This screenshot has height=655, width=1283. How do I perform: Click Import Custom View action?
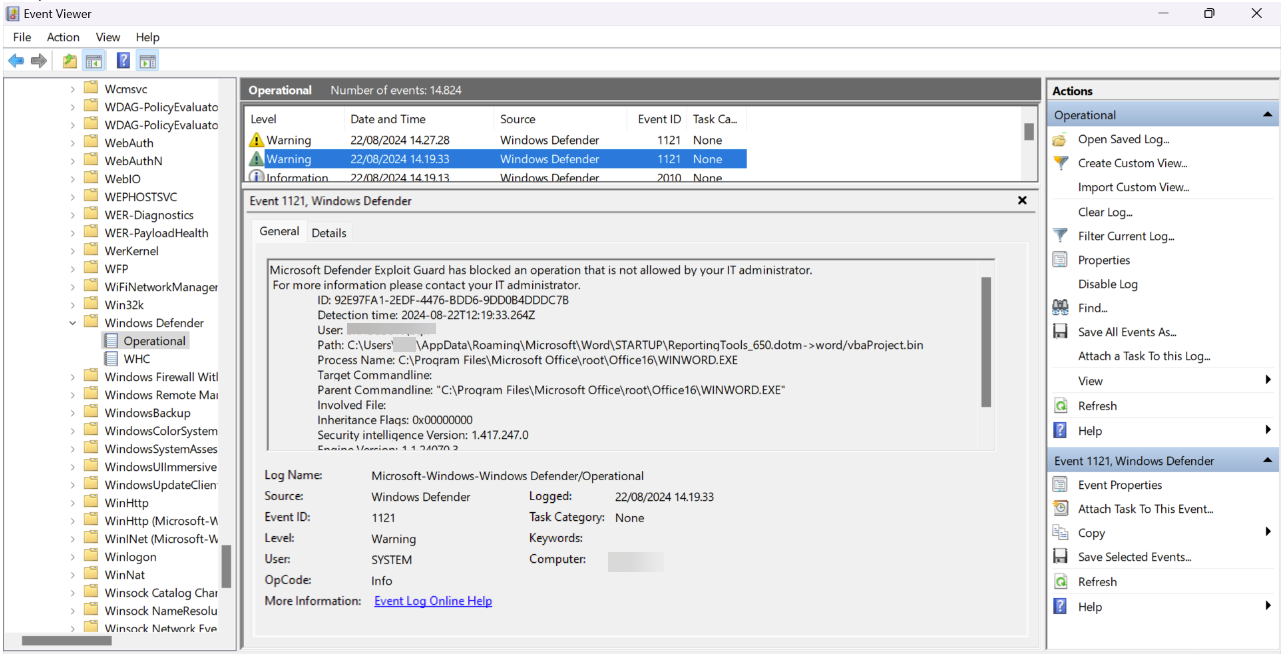click(x=1133, y=187)
